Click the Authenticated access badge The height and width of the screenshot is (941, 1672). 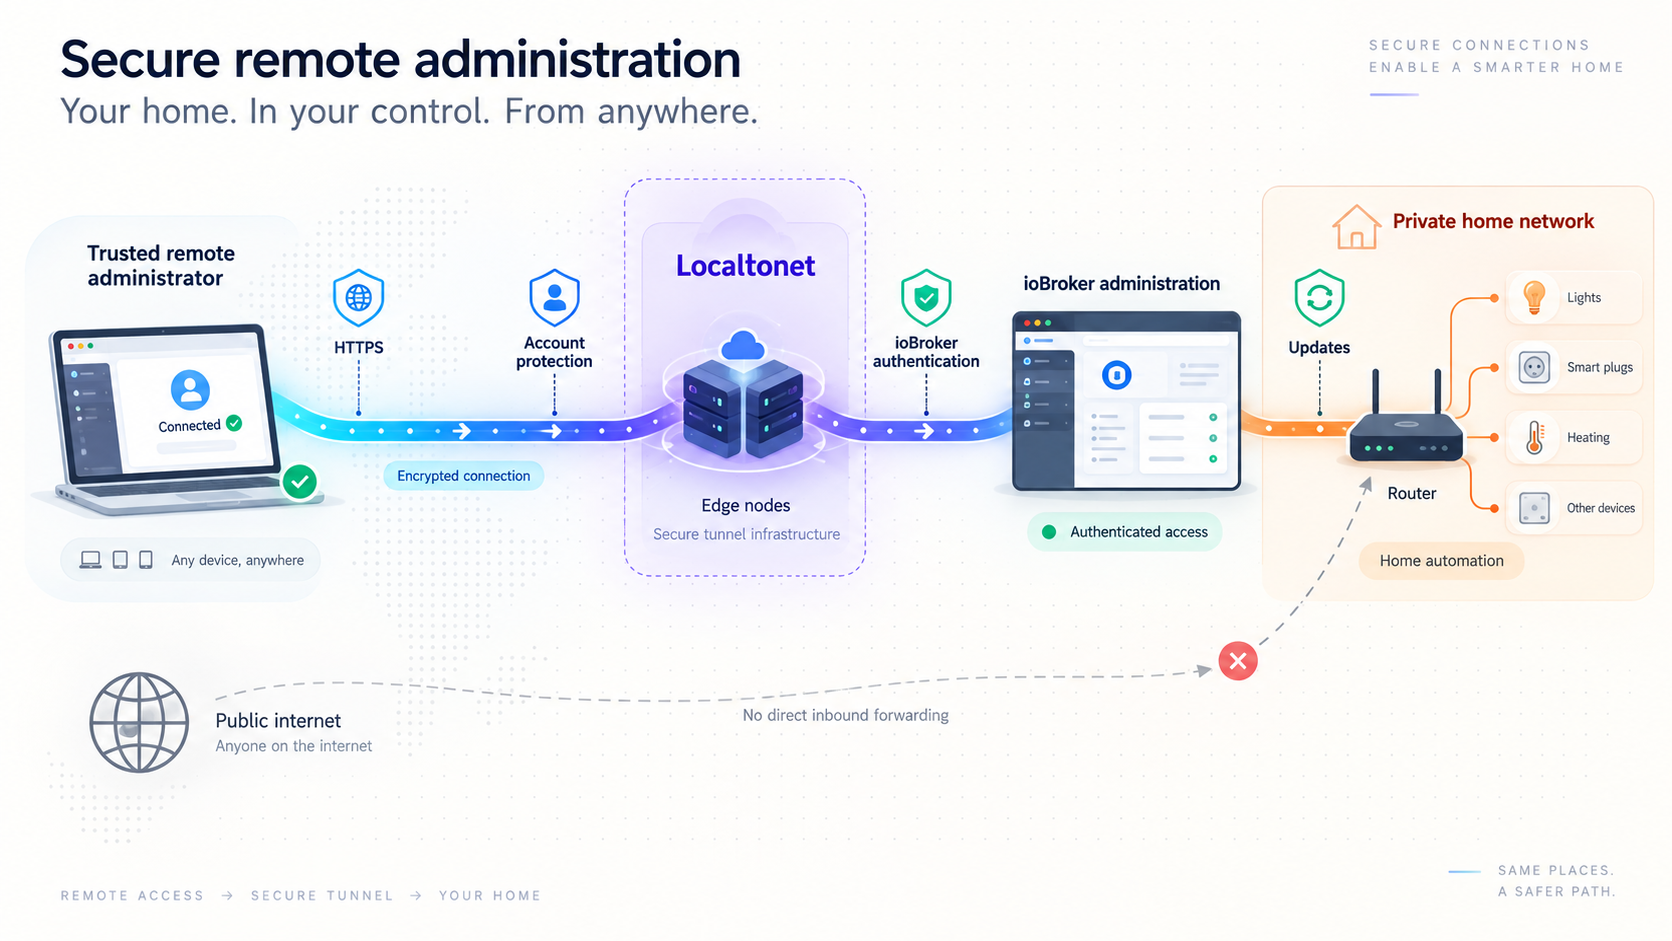click(1125, 532)
